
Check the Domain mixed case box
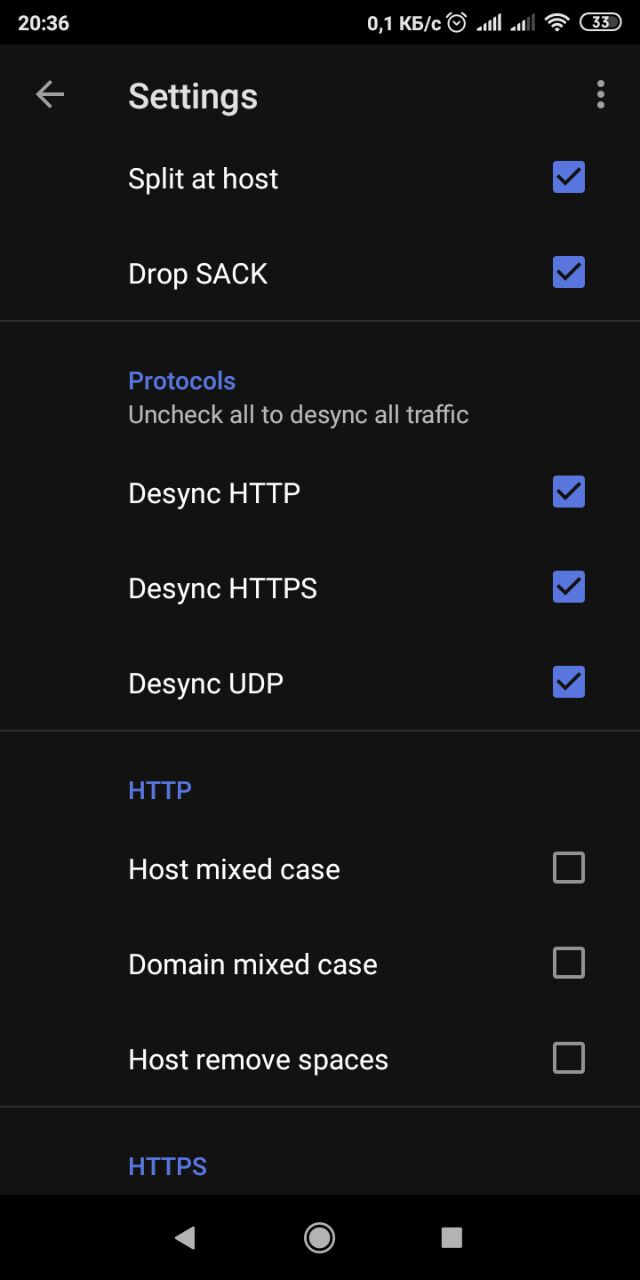point(569,963)
